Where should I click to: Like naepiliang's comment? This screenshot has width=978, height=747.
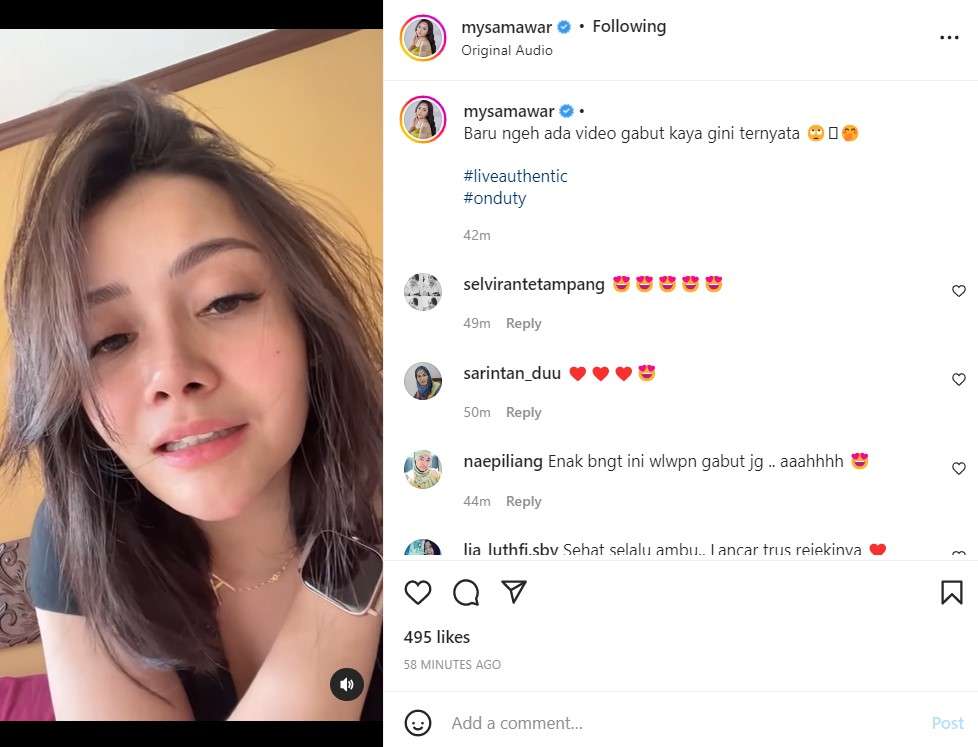coord(958,469)
